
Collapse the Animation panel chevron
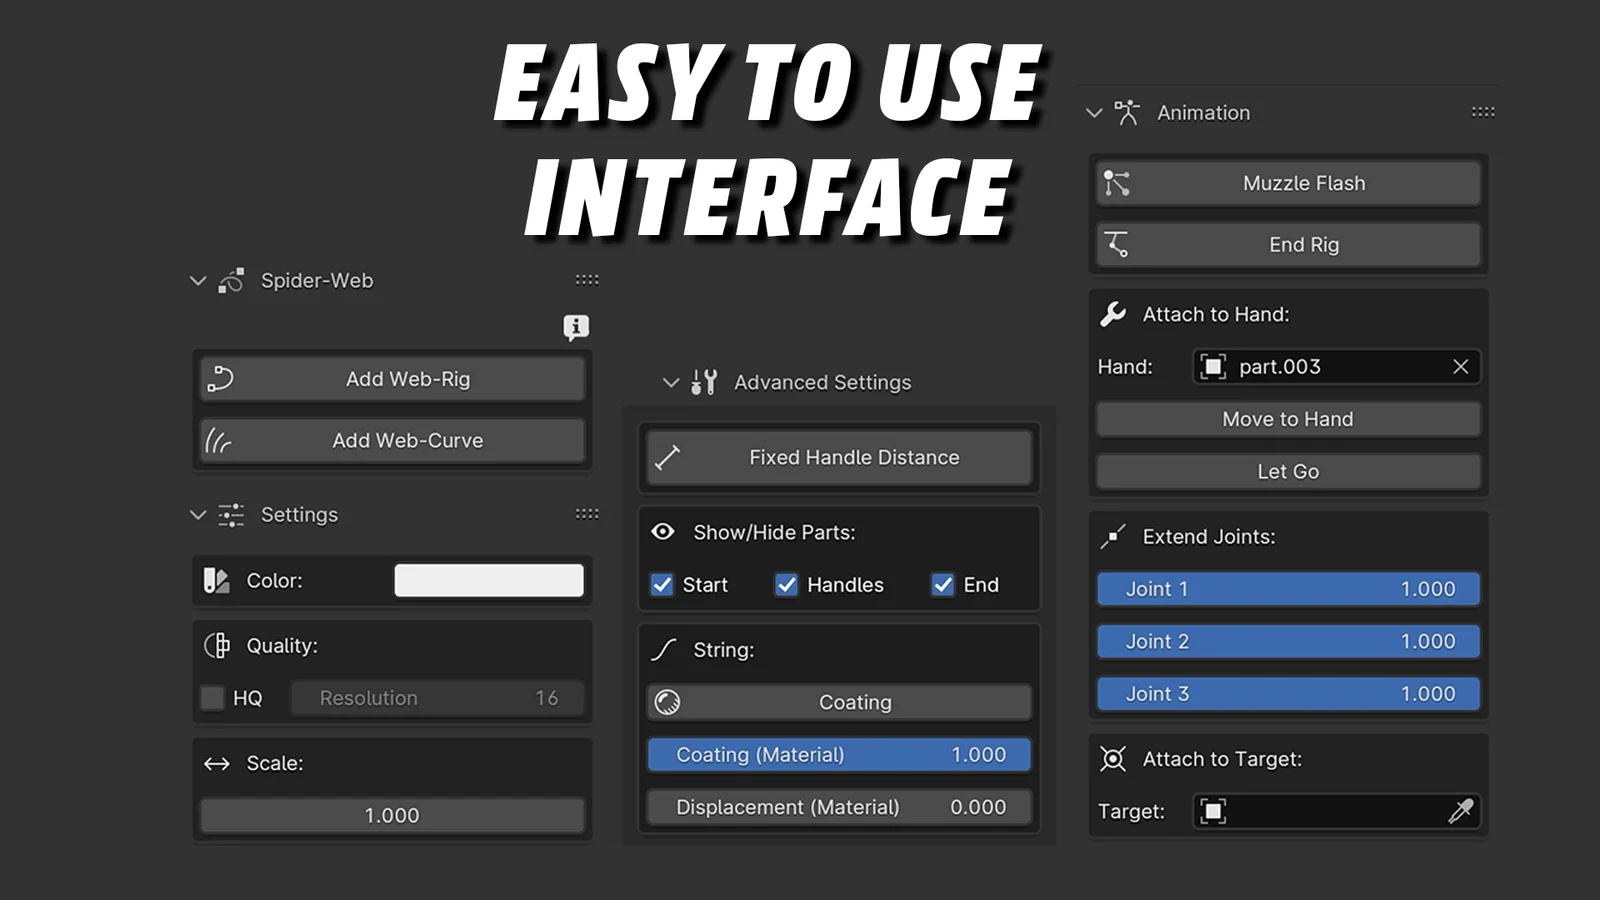click(1094, 113)
